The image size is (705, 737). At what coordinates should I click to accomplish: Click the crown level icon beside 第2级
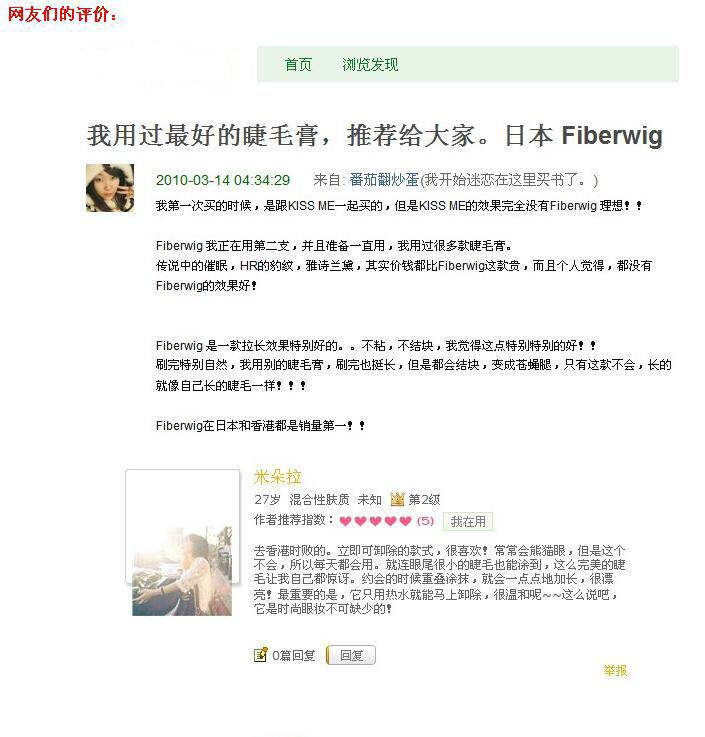tap(398, 499)
